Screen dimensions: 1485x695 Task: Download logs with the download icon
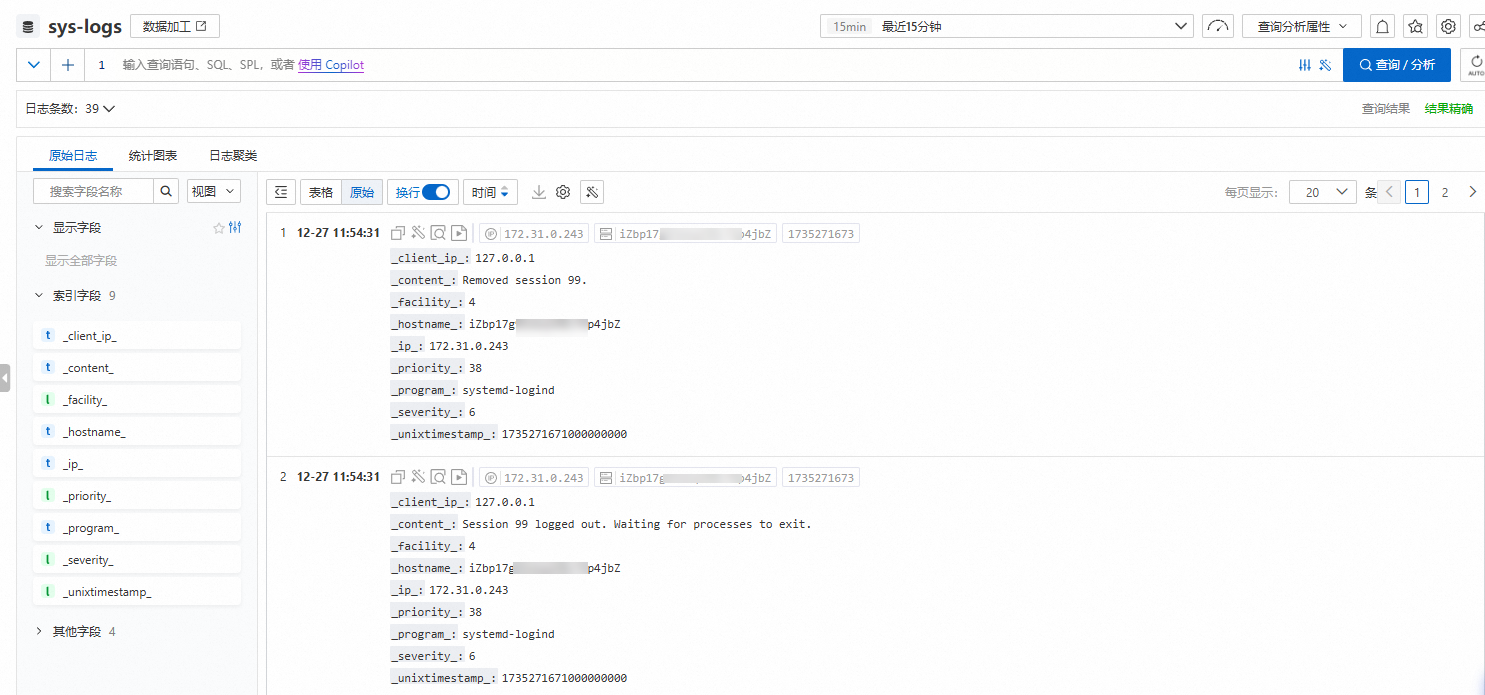click(539, 192)
